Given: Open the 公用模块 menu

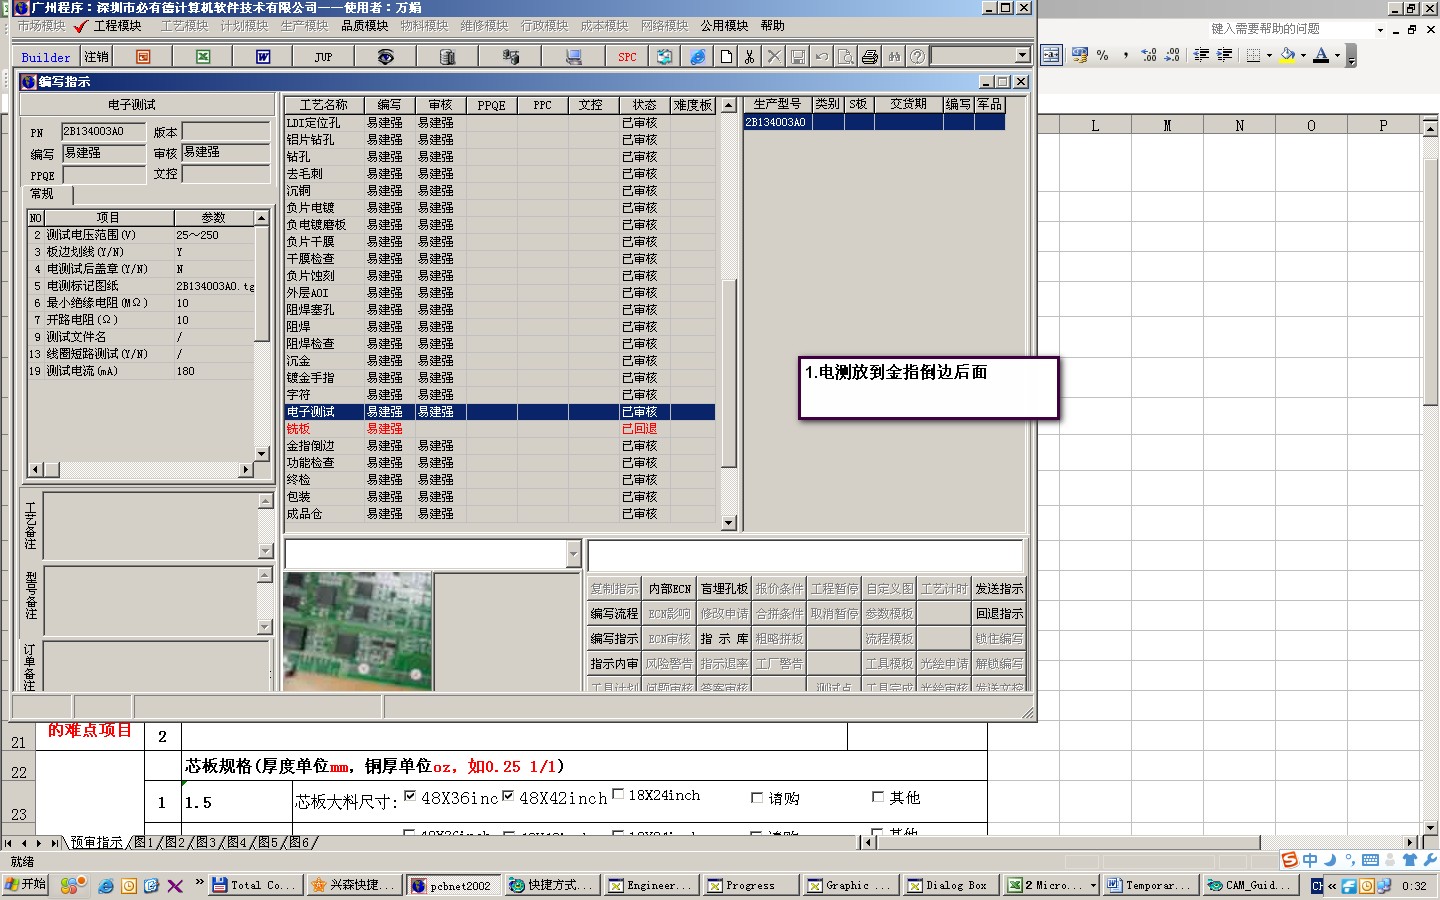Looking at the screenshot, I should pos(724,26).
